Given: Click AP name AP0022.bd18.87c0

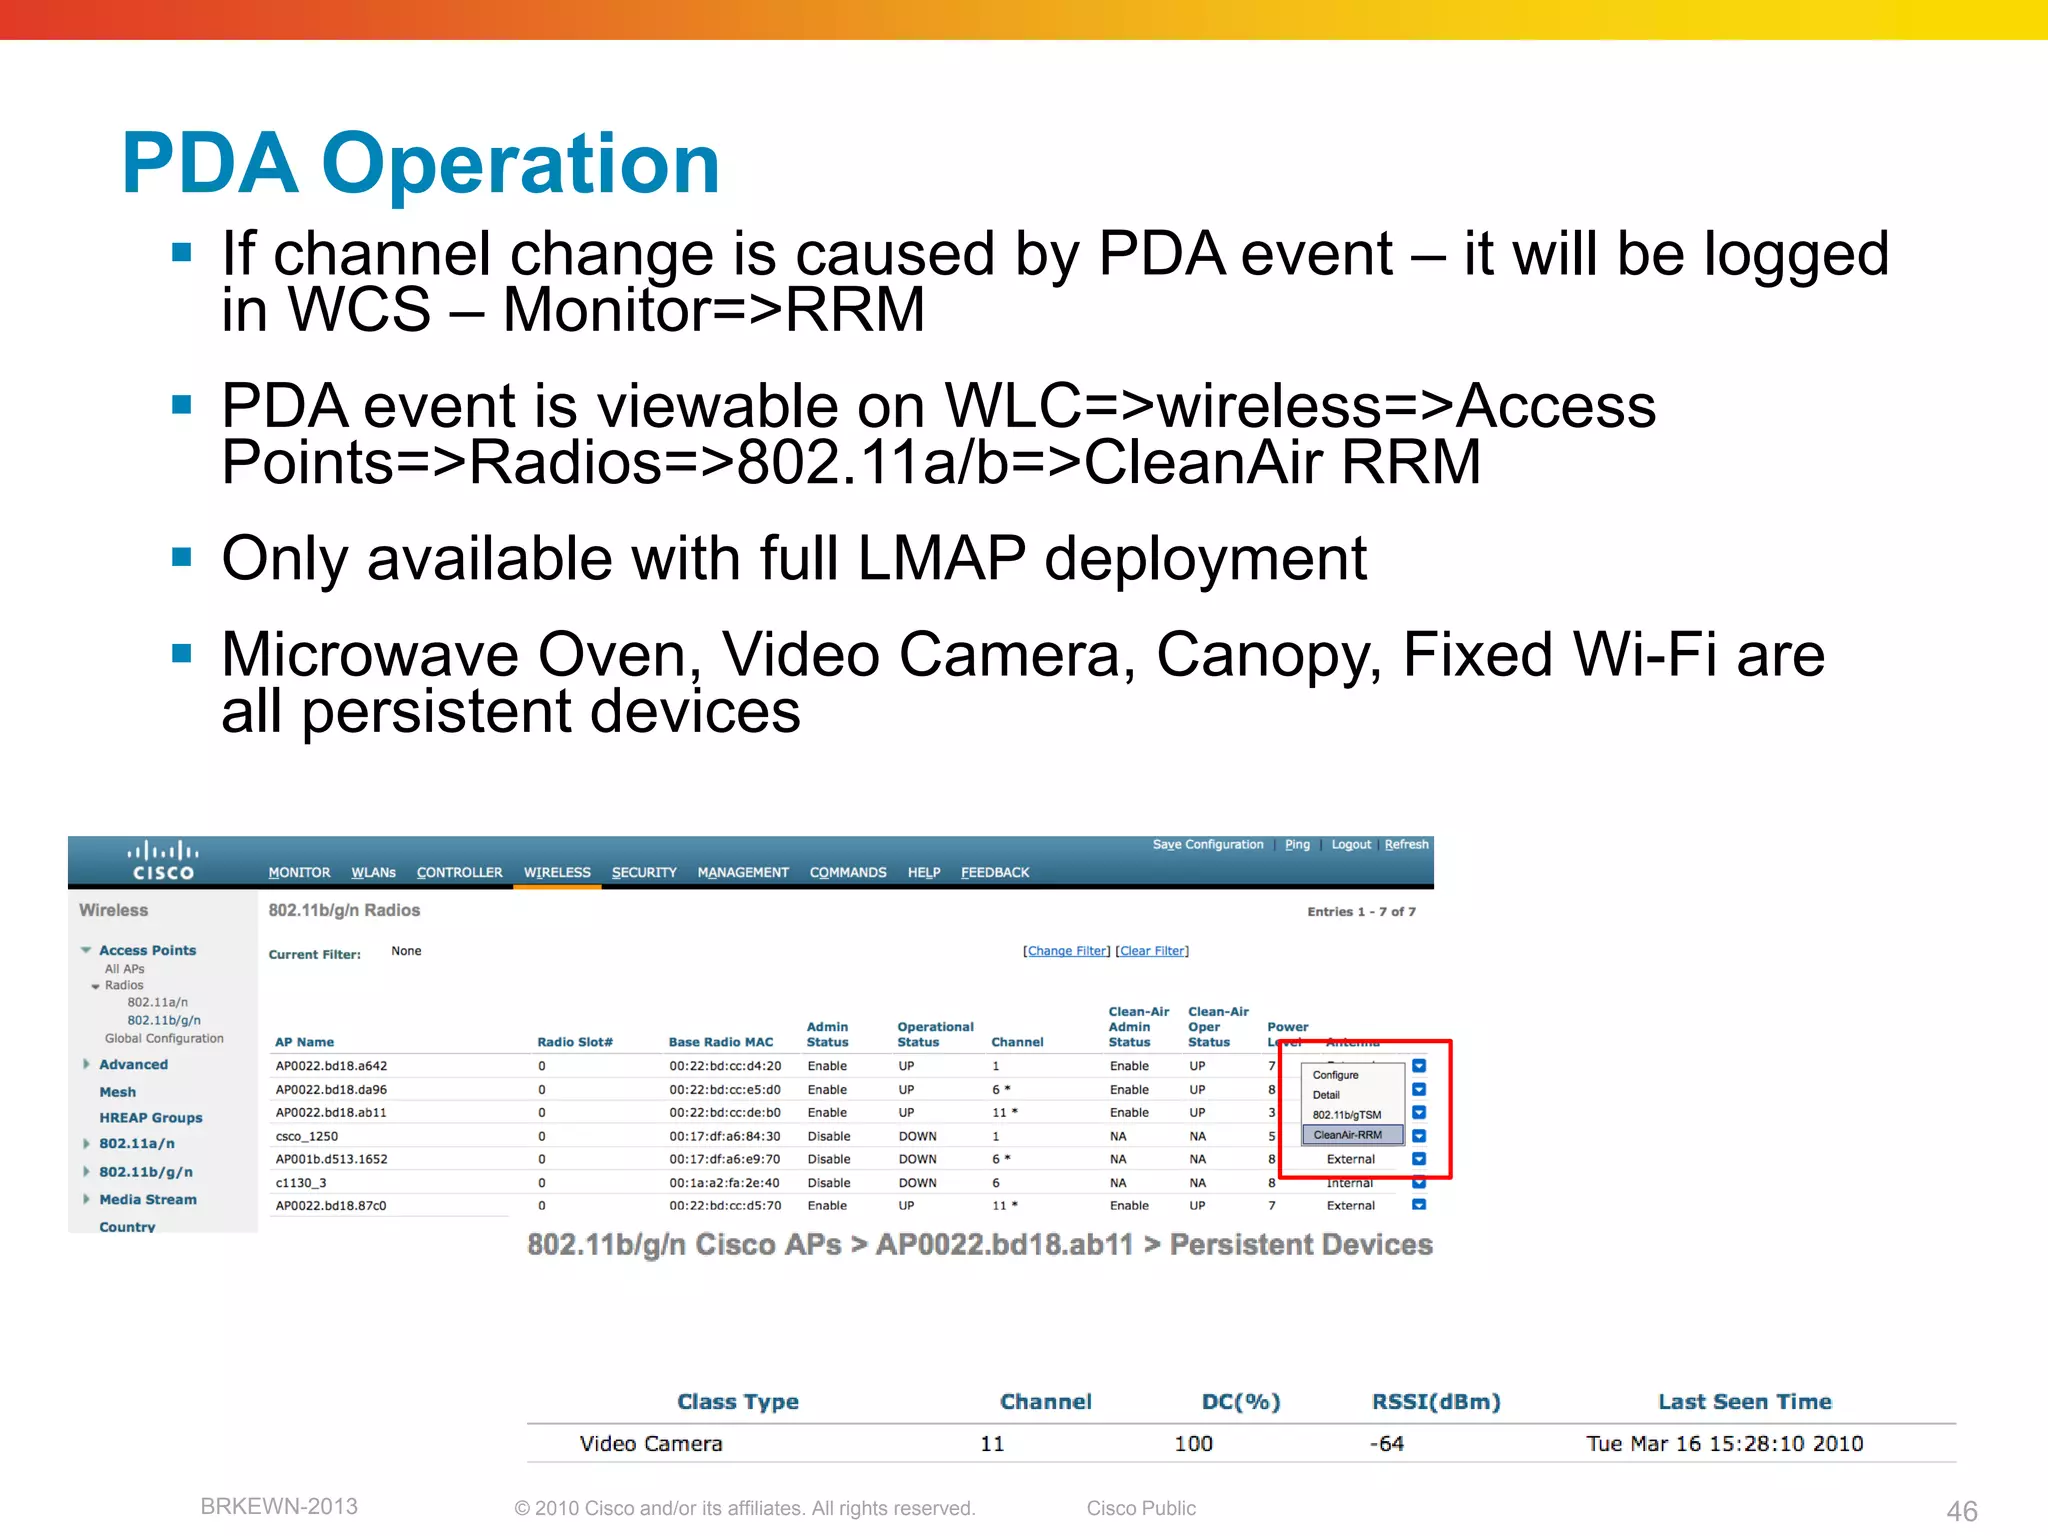Looking at the screenshot, I should [x=331, y=1205].
